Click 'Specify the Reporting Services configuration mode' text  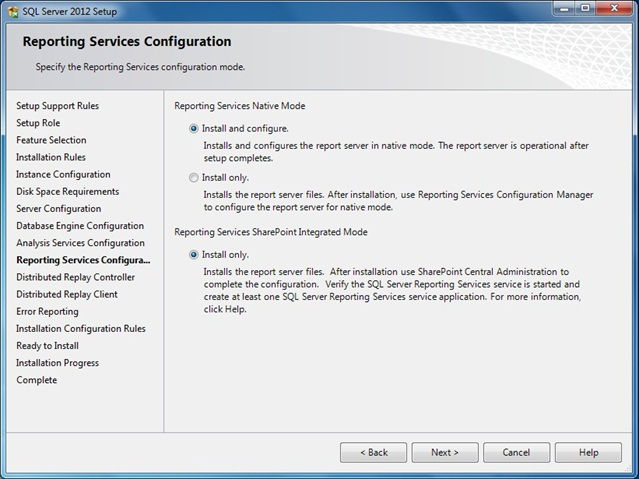click(140, 67)
